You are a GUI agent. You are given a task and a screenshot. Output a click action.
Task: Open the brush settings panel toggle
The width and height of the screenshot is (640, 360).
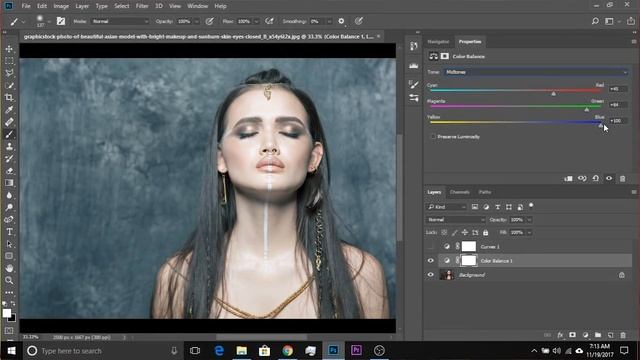coord(61,21)
